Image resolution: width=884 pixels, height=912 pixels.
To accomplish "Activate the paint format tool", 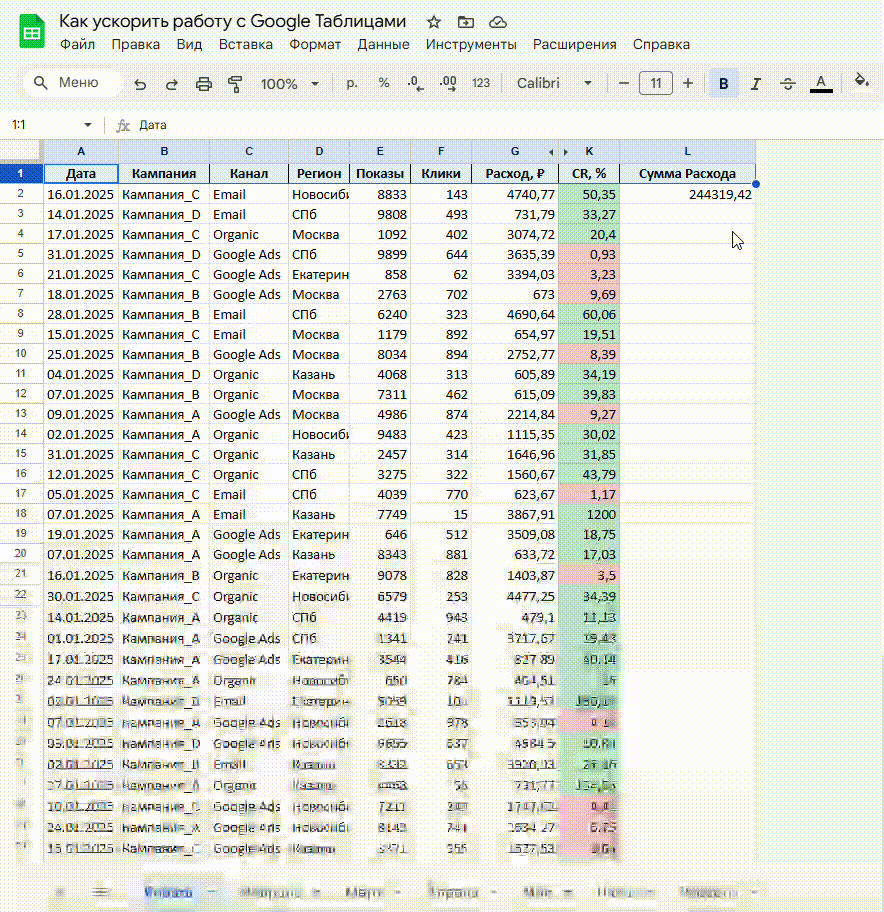I will [x=235, y=84].
